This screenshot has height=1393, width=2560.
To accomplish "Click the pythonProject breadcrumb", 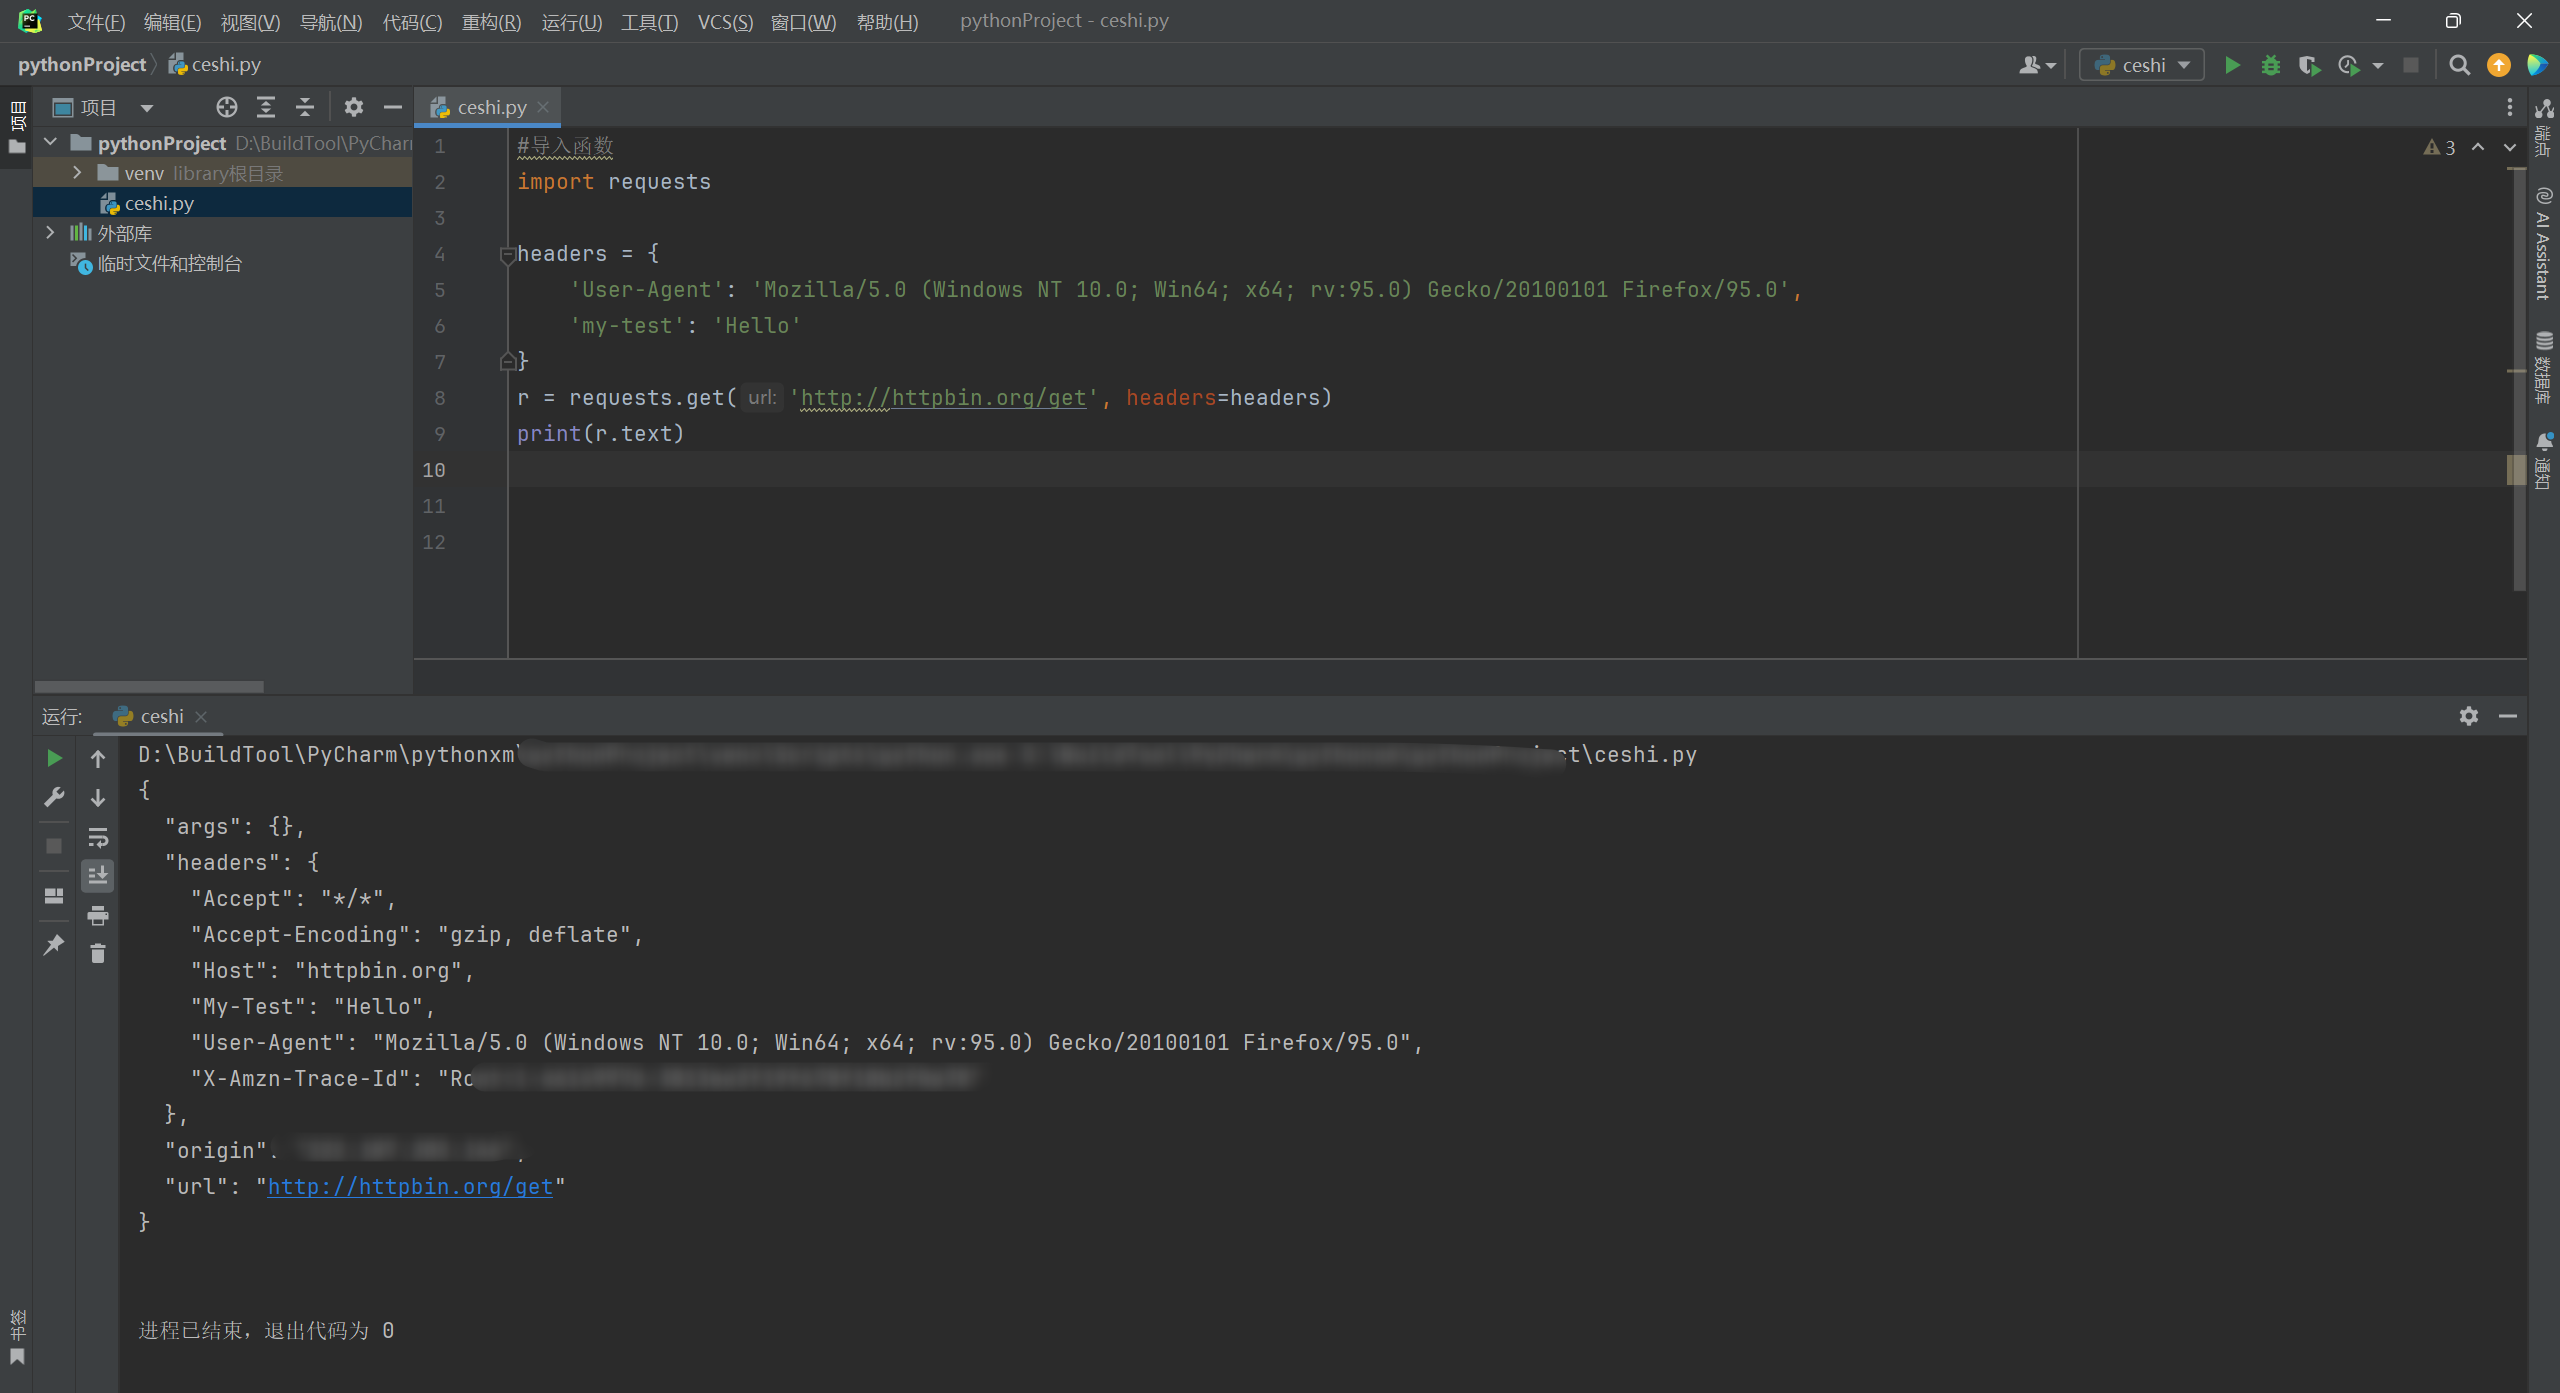I will 82,64.
